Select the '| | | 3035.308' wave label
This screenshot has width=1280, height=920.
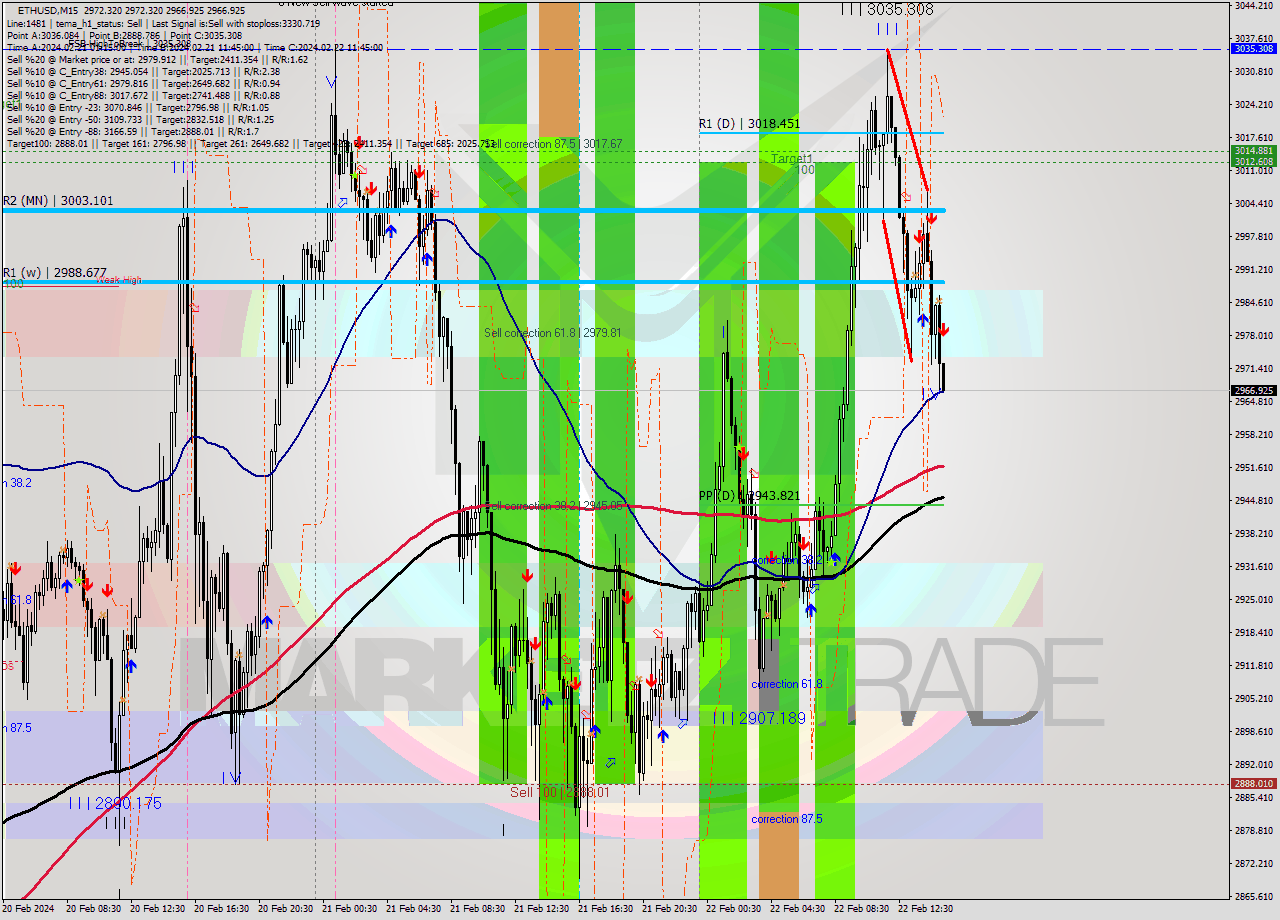(x=887, y=9)
